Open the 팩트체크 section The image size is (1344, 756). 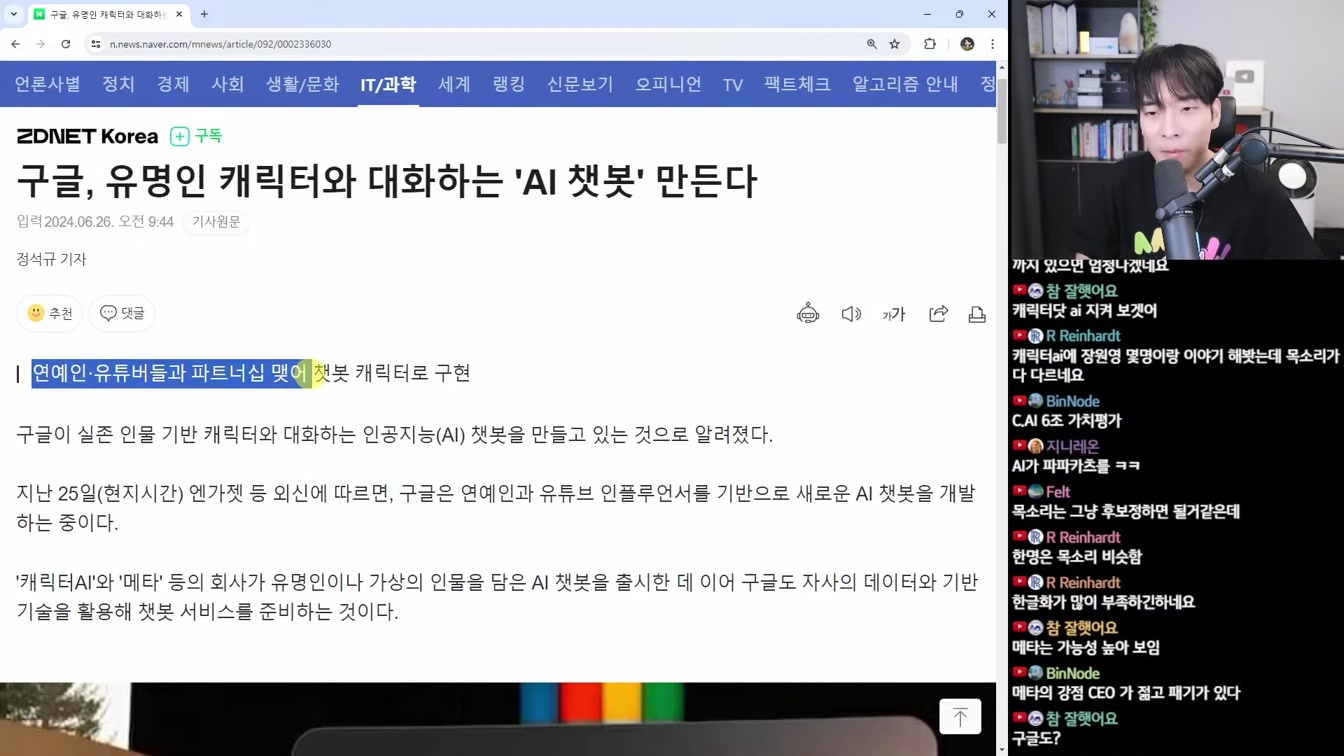click(x=797, y=85)
